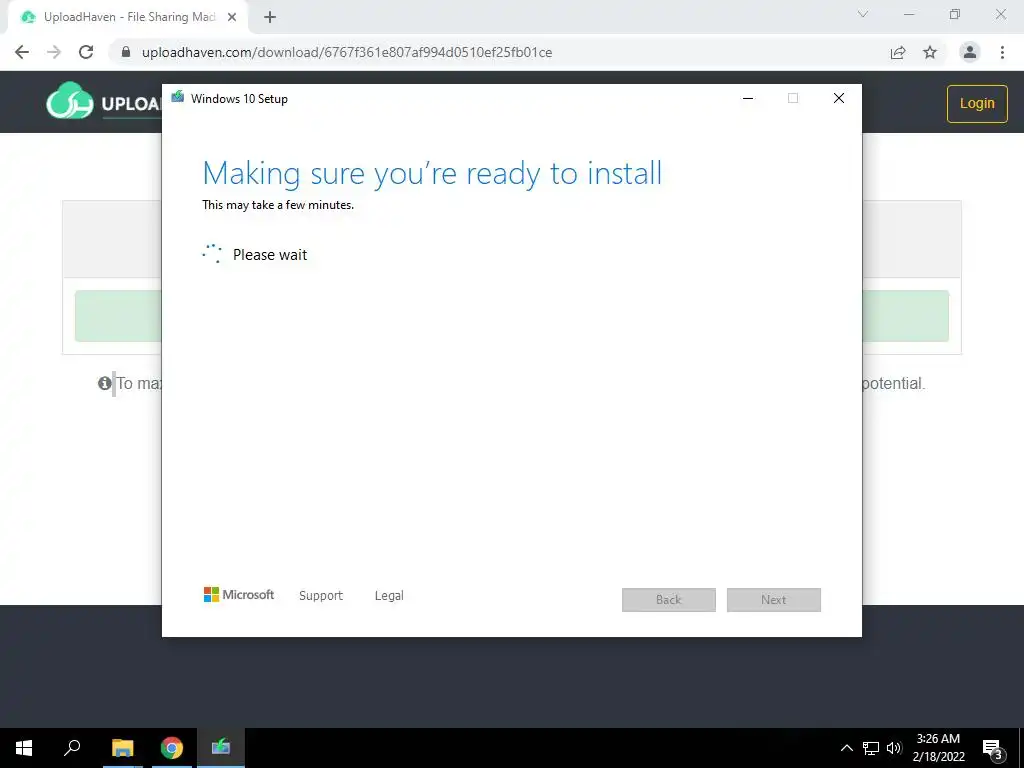This screenshot has height=768, width=1024.
Task: Click the UploadHaven cloud logo
Action: click(70, 101)
